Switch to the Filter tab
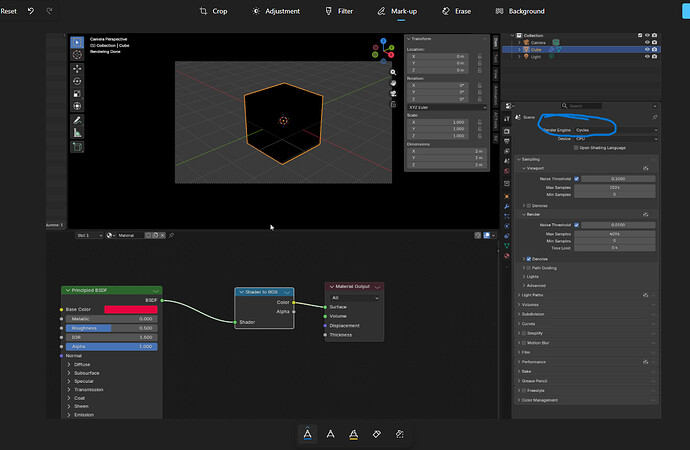Image resolution: width=690 pixels, height=450 pixels. click(339, 11)
